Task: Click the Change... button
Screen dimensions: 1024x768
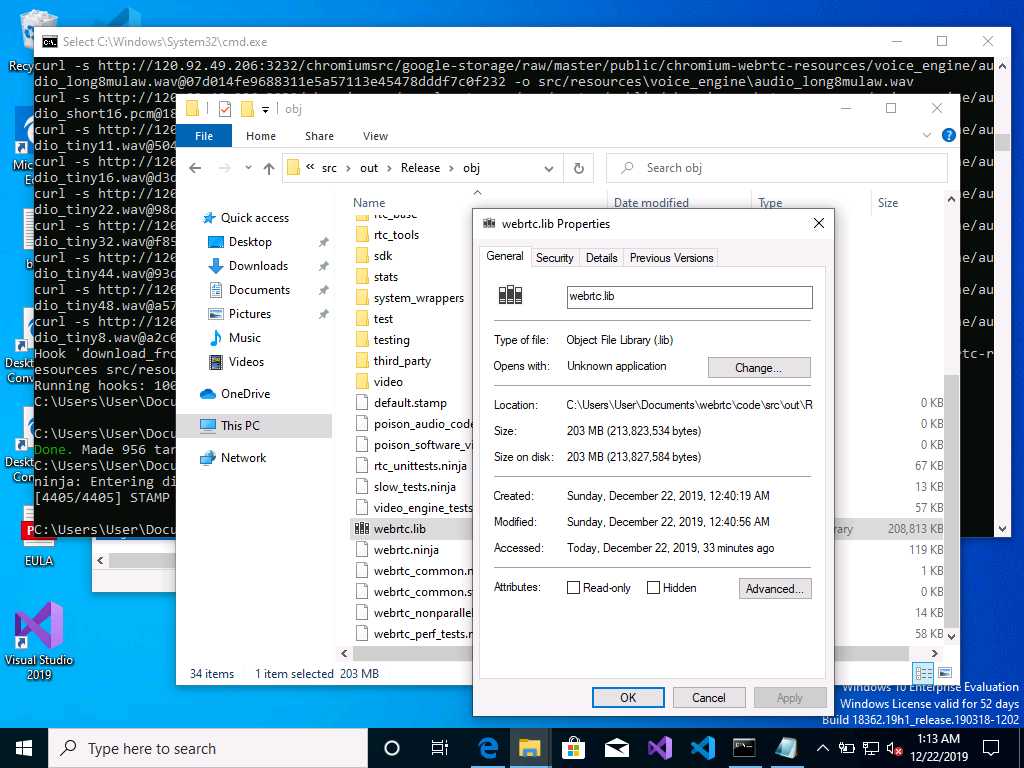Action: [759, 368]
